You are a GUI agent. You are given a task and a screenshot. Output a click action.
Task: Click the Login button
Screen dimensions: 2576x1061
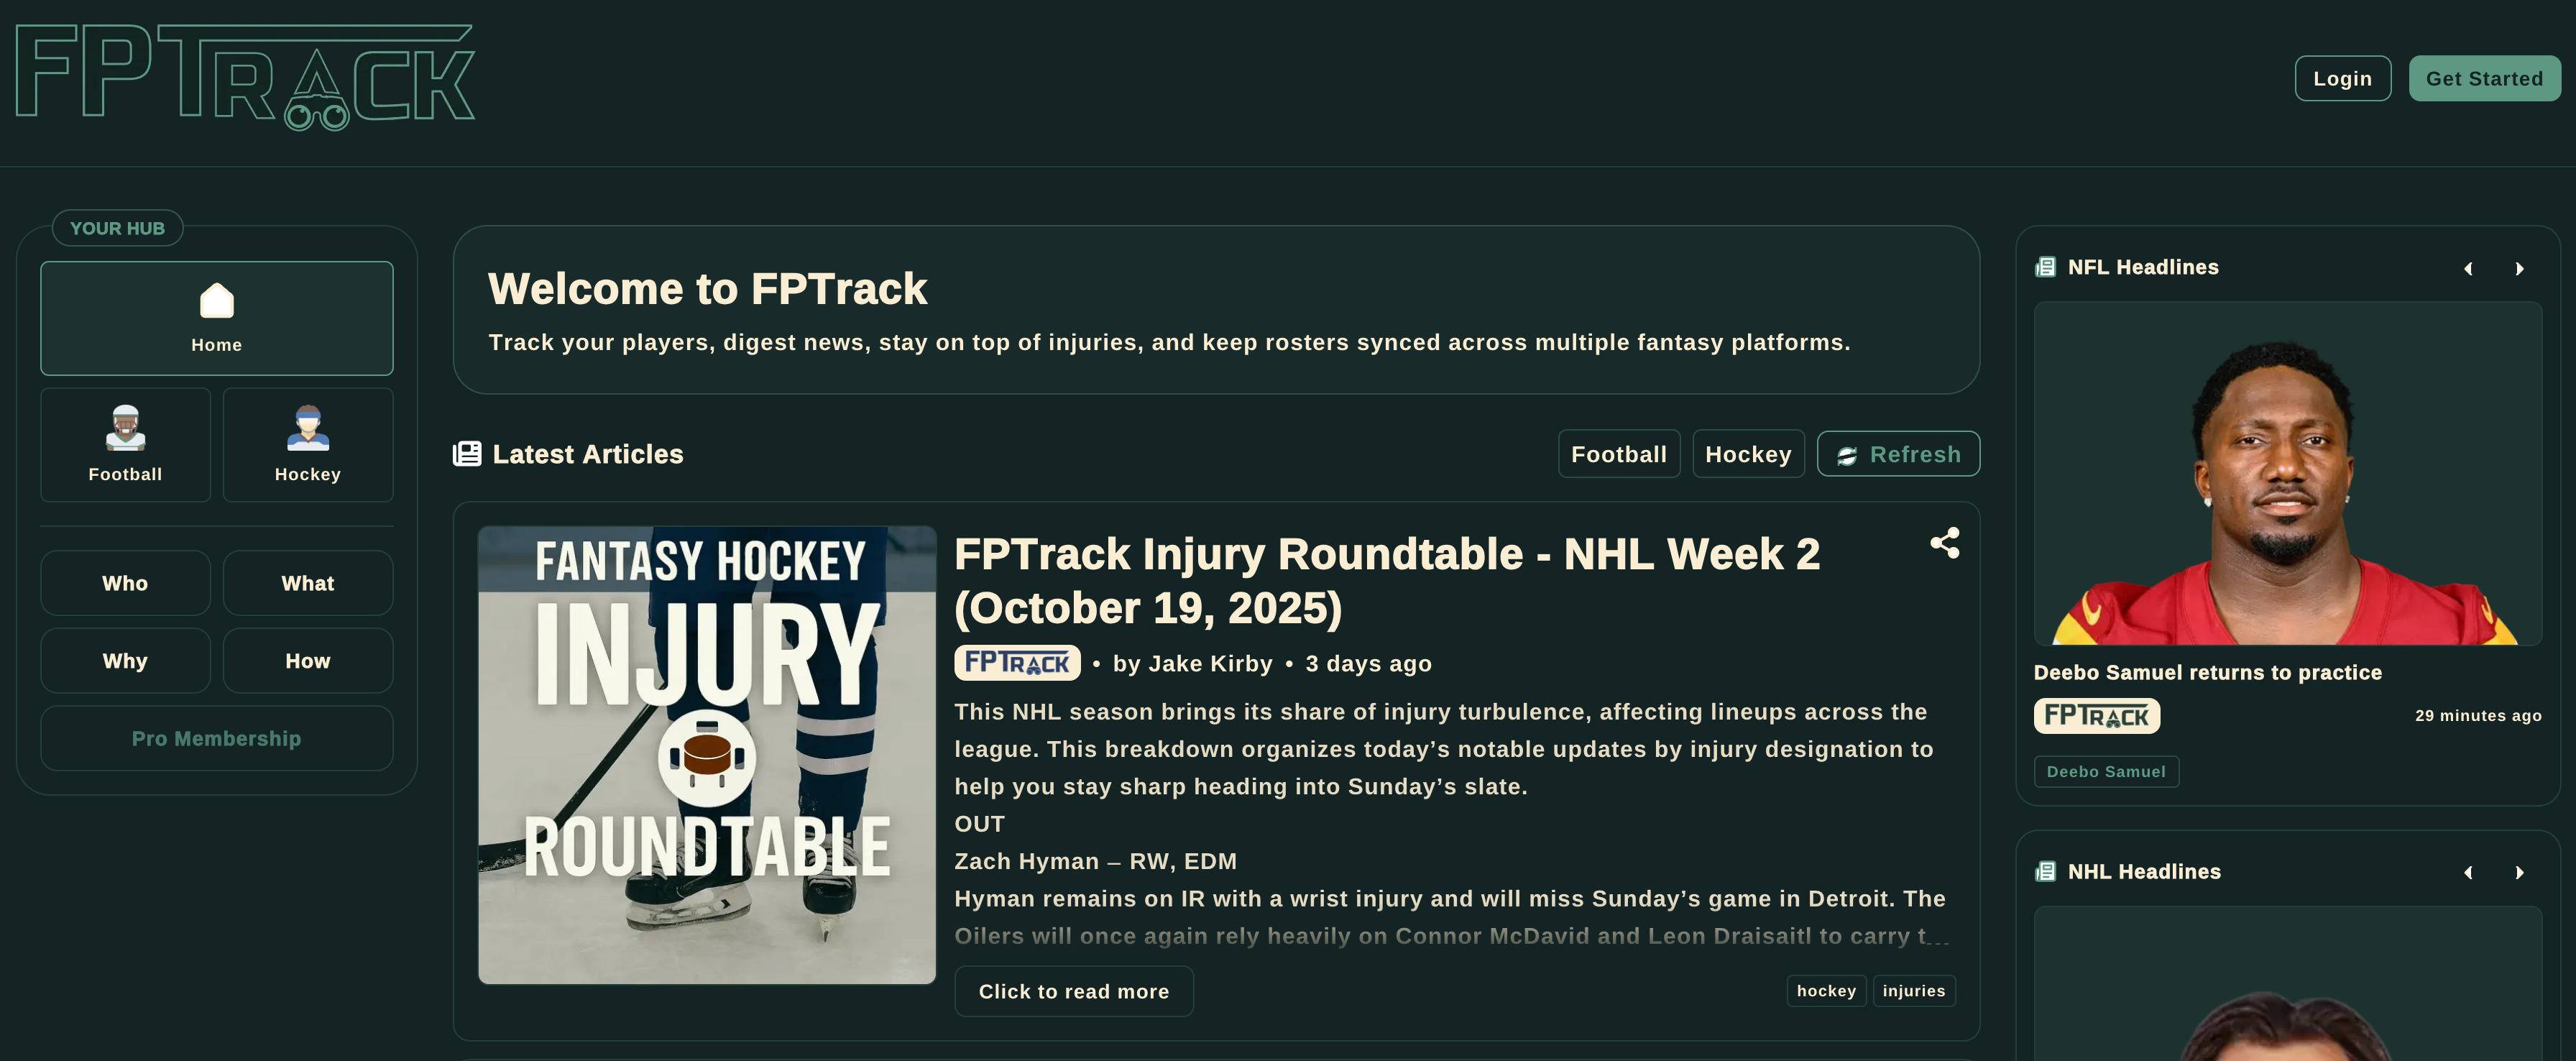[2342, 78]
